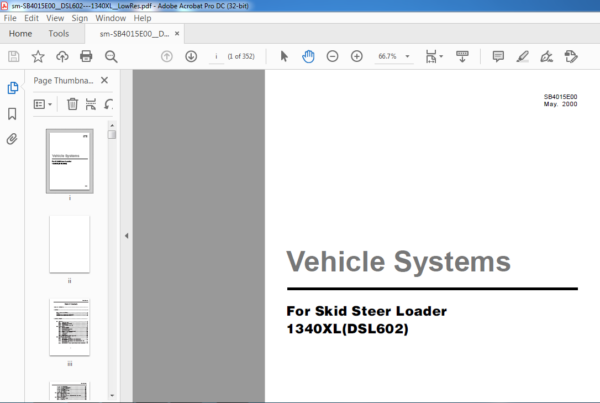
Task: Click thumbnail panel scroll up arrow
Action: [112, 125]
